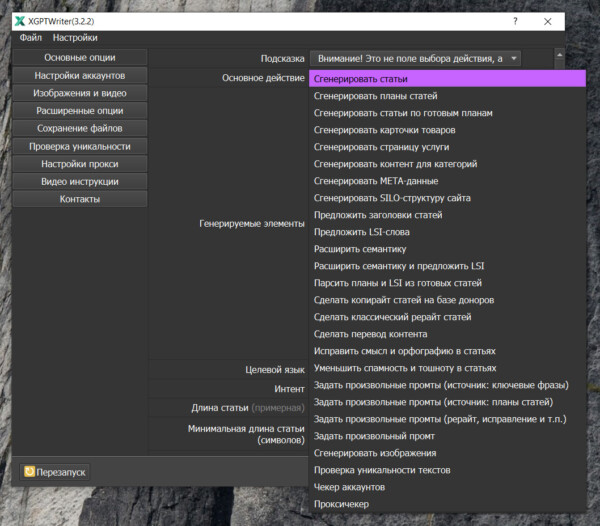Select Предложить LSI-слова

[447, 232]
